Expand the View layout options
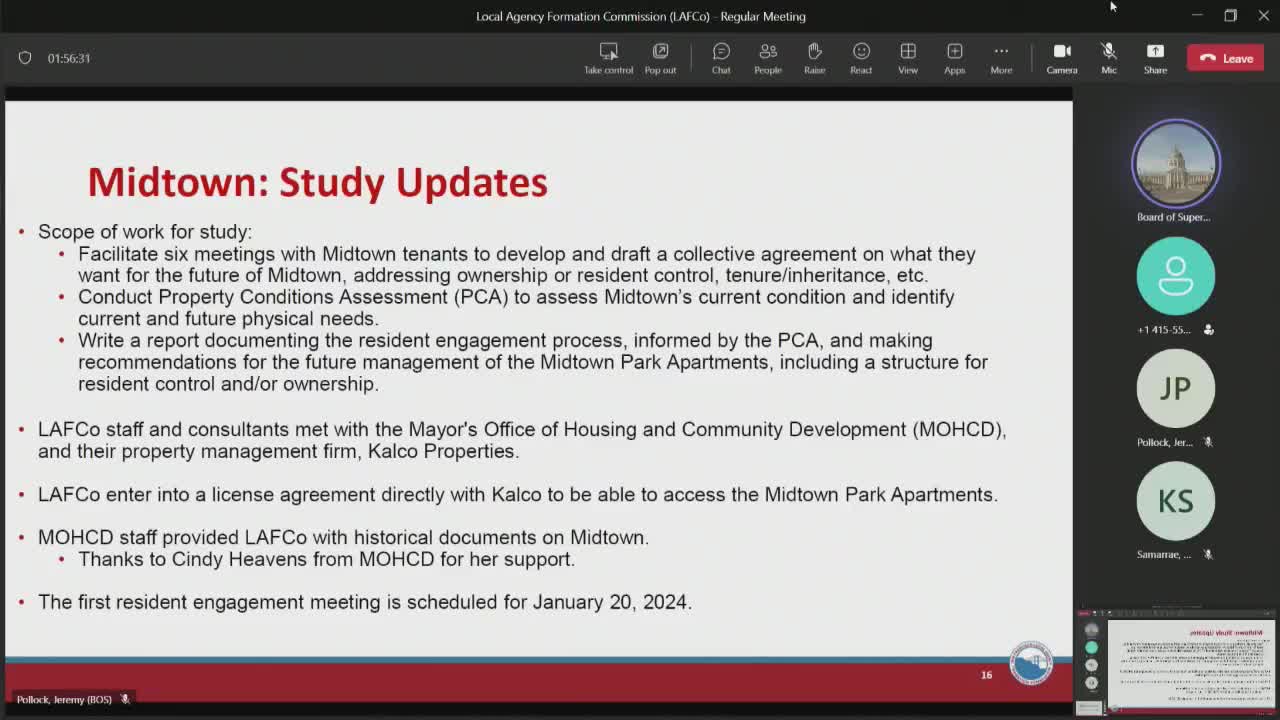1280x720 pixels. pyautogui.click(x=907, y=58)
